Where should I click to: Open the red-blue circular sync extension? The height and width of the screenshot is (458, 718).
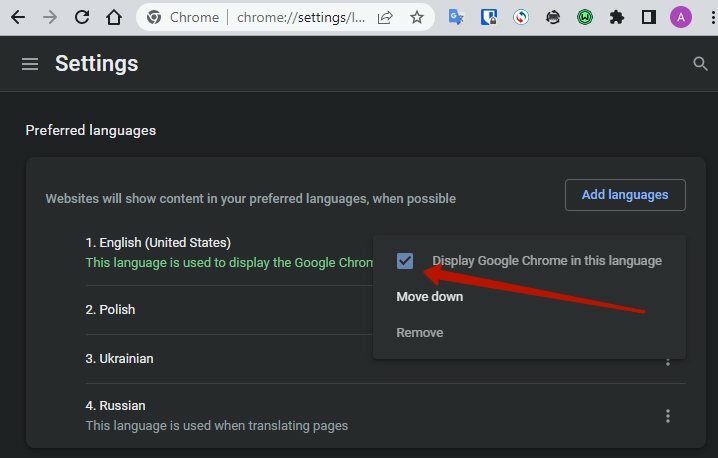(521, 17)
